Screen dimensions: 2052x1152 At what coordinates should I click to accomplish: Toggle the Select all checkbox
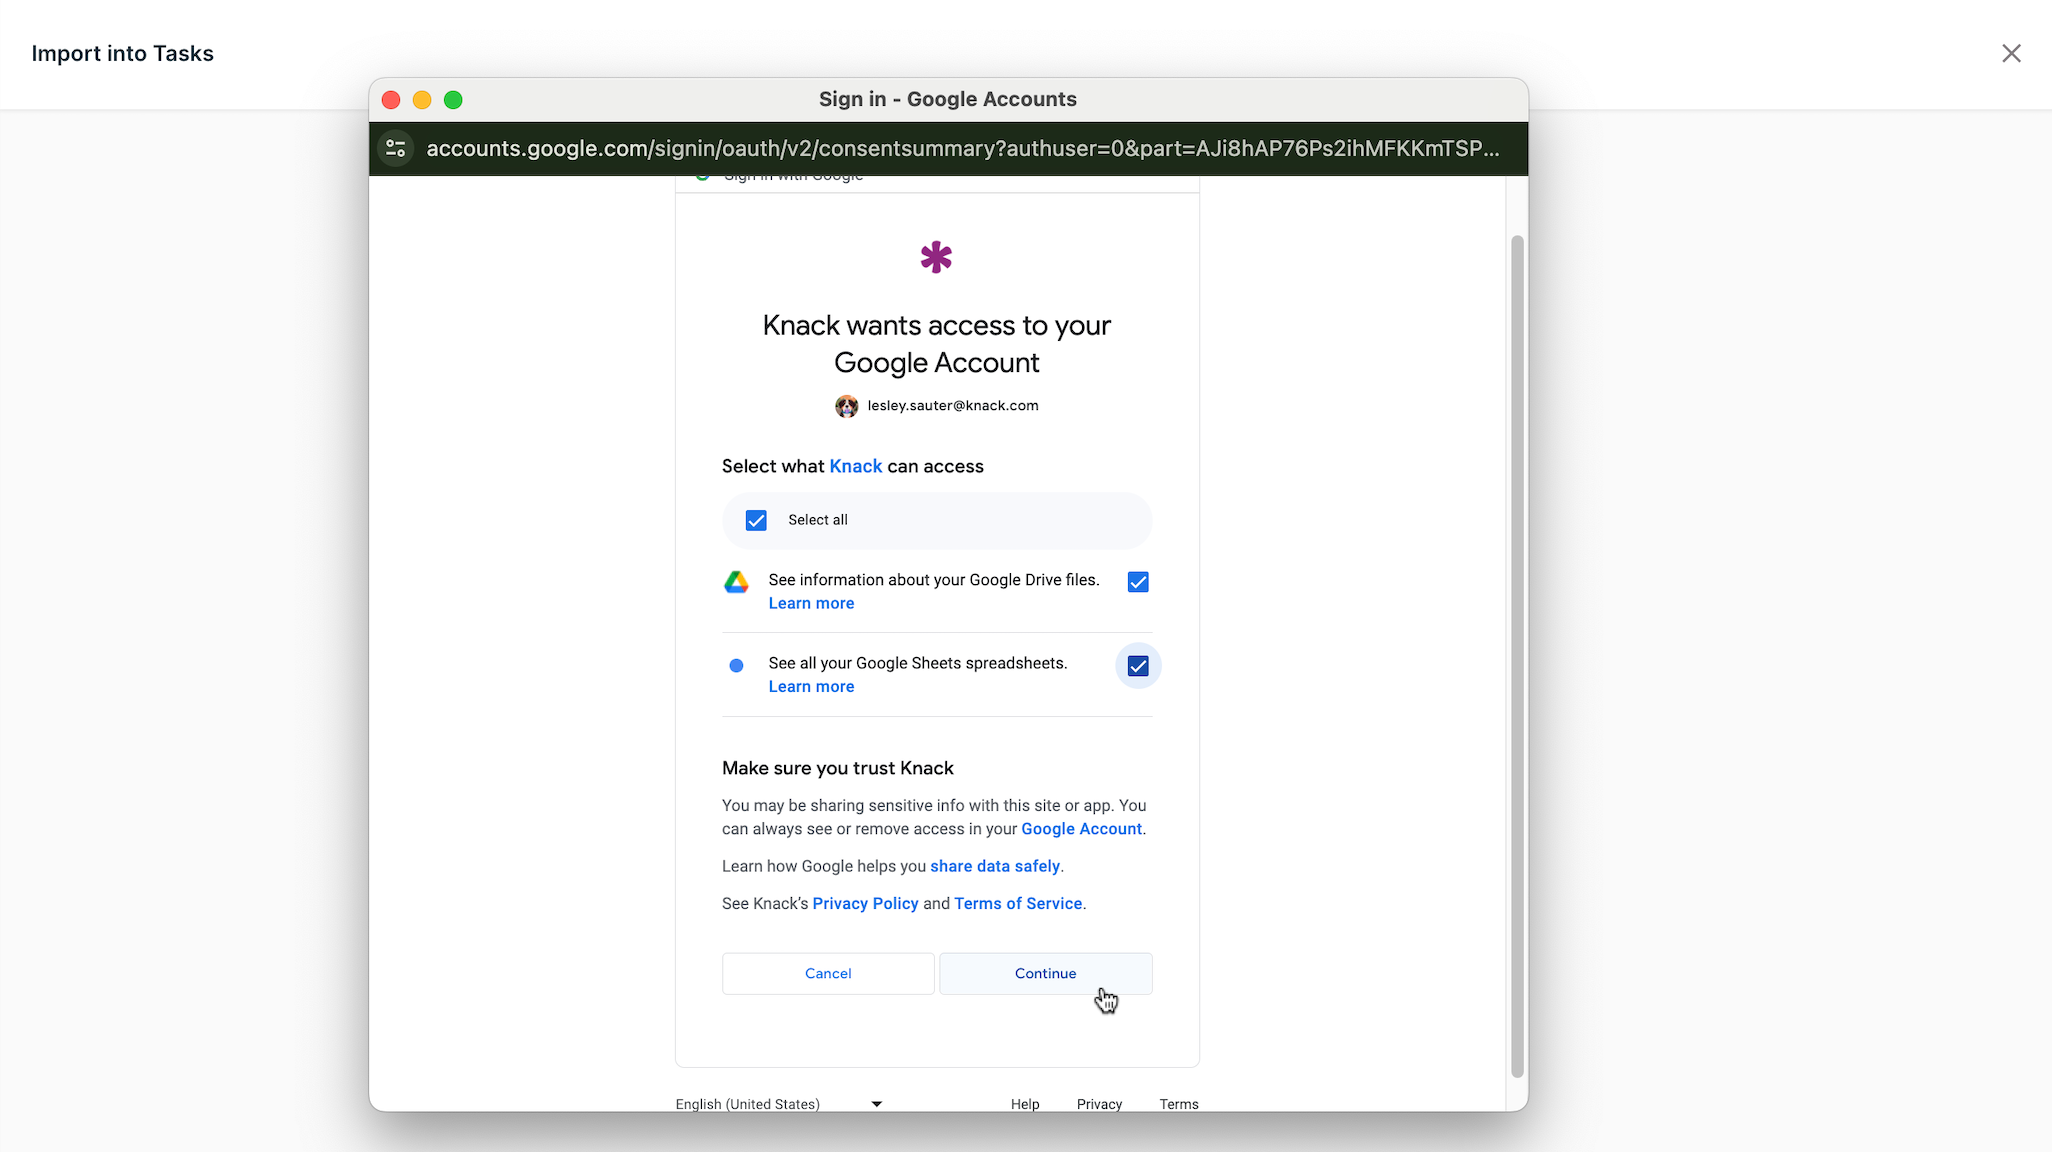(756, 520)
